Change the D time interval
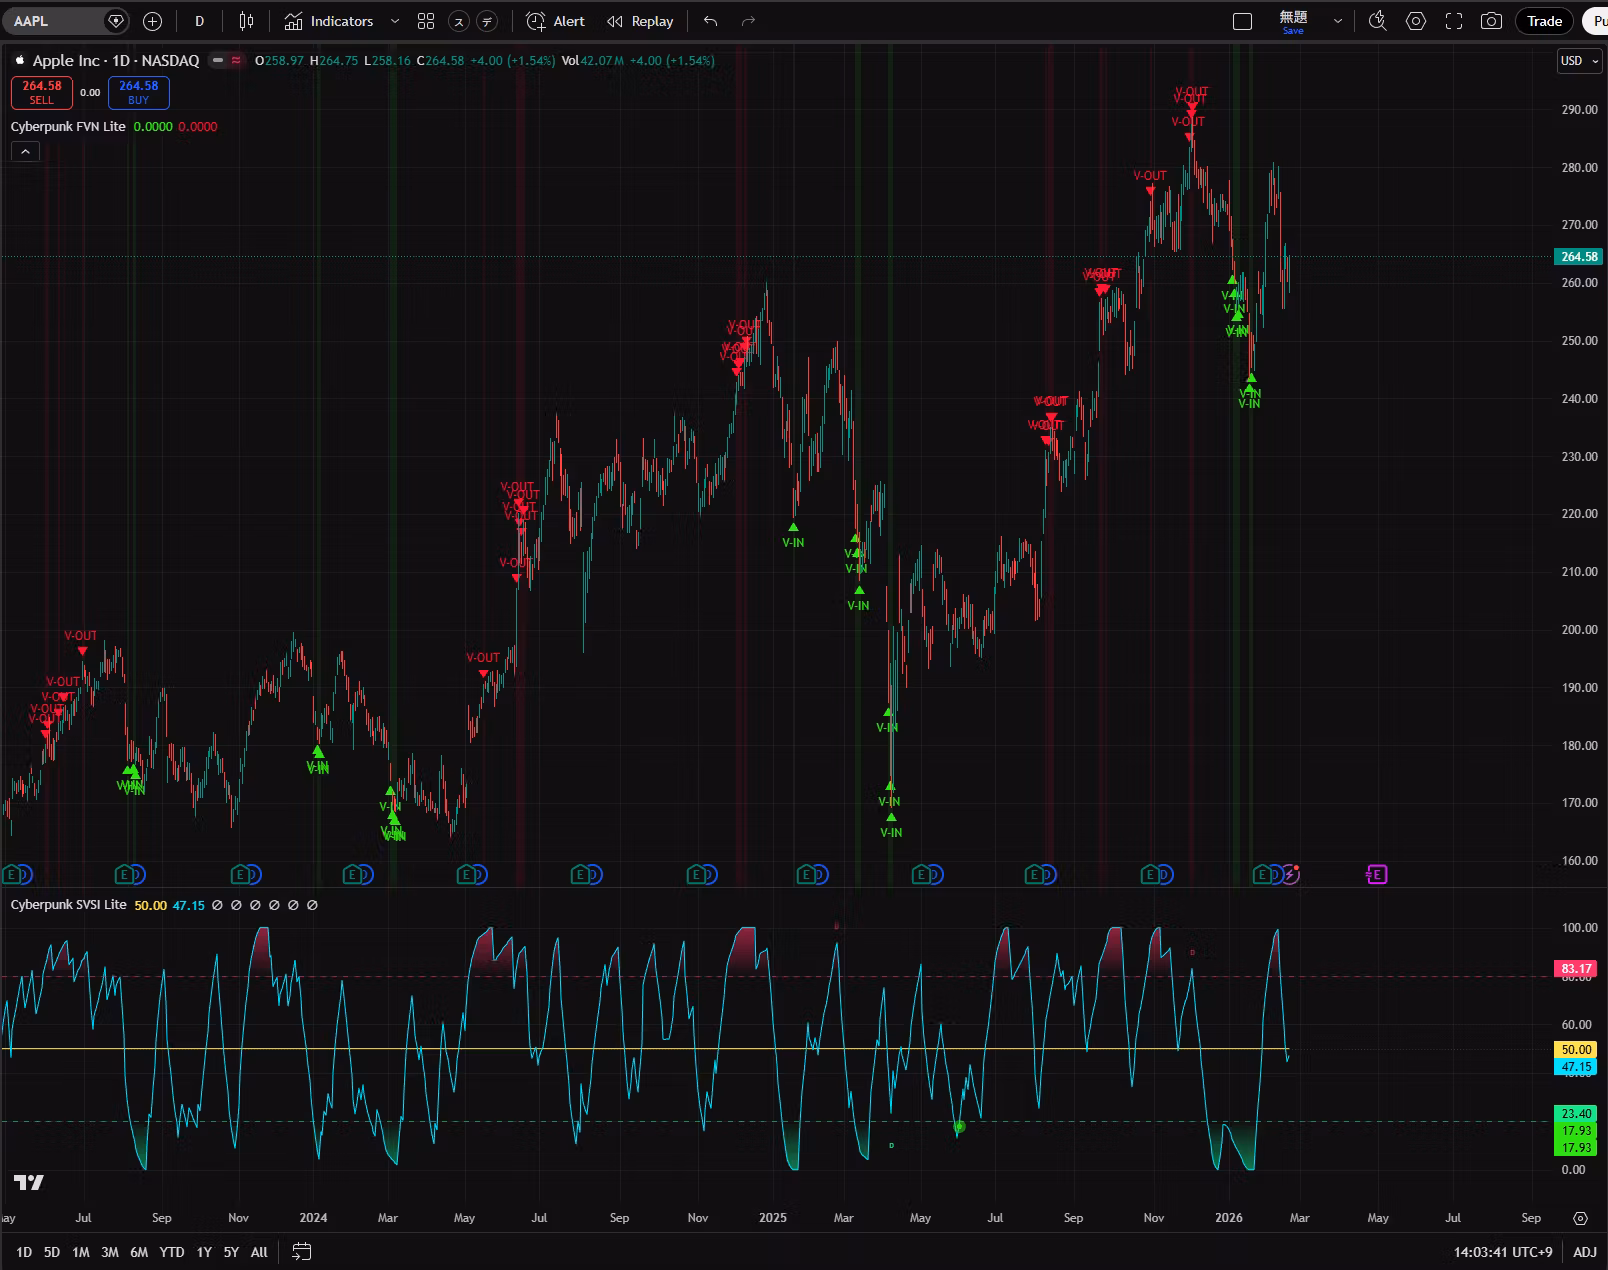Screen dimensions: 1608x1270 [x=200, y=21]
